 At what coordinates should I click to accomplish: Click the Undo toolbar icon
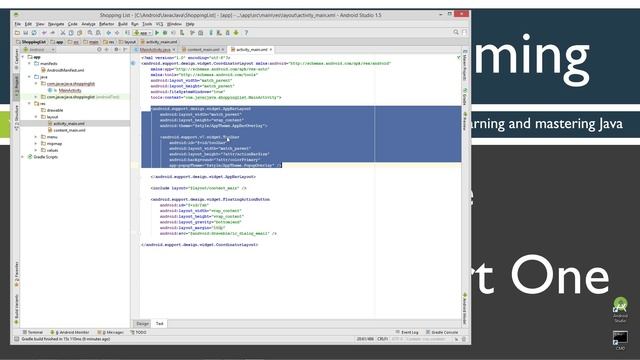pos(44,33)
